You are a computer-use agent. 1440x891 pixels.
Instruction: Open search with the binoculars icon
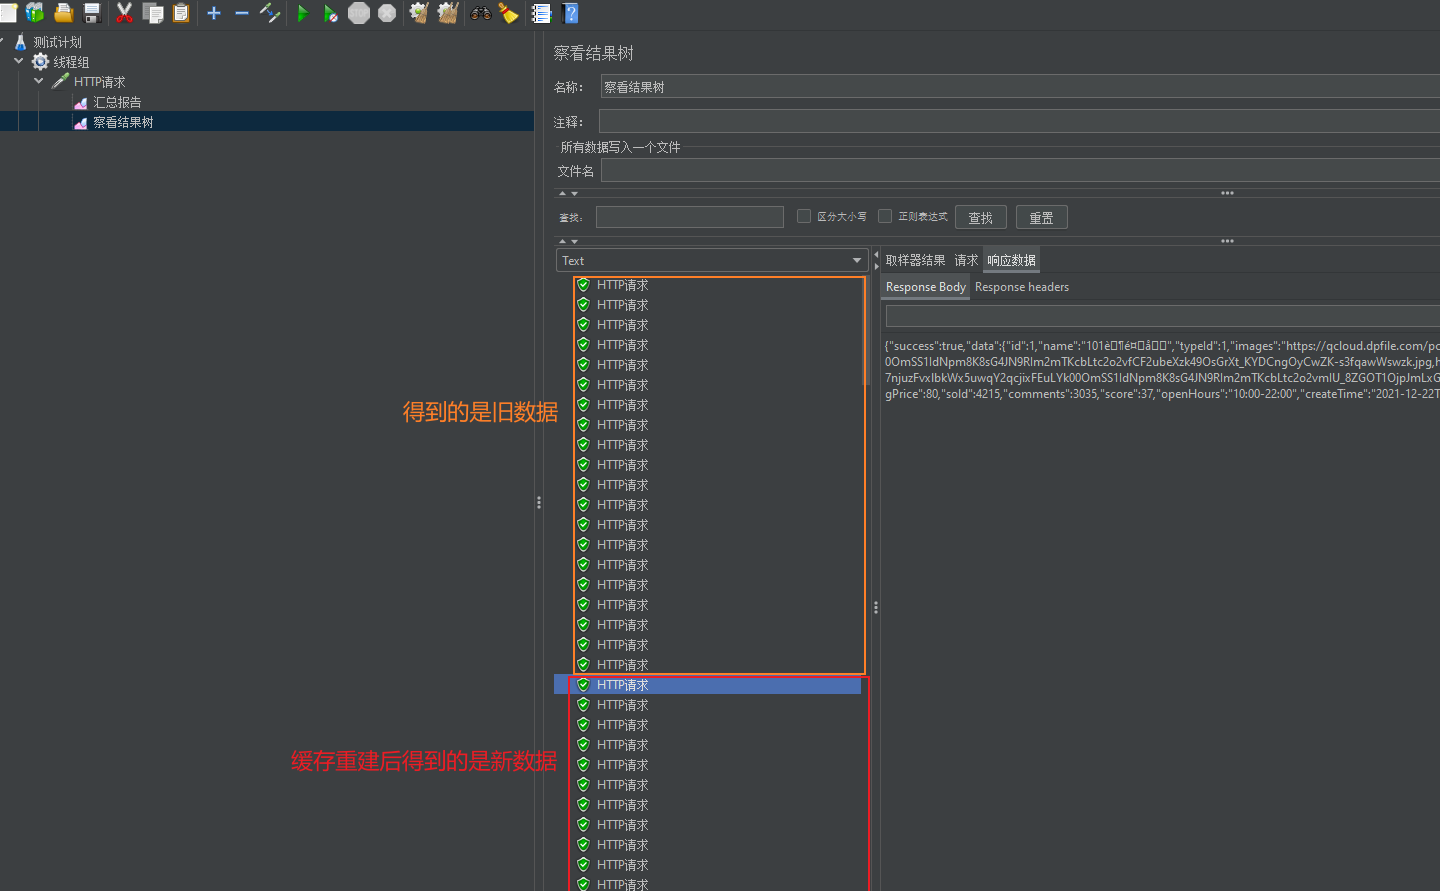481,13
